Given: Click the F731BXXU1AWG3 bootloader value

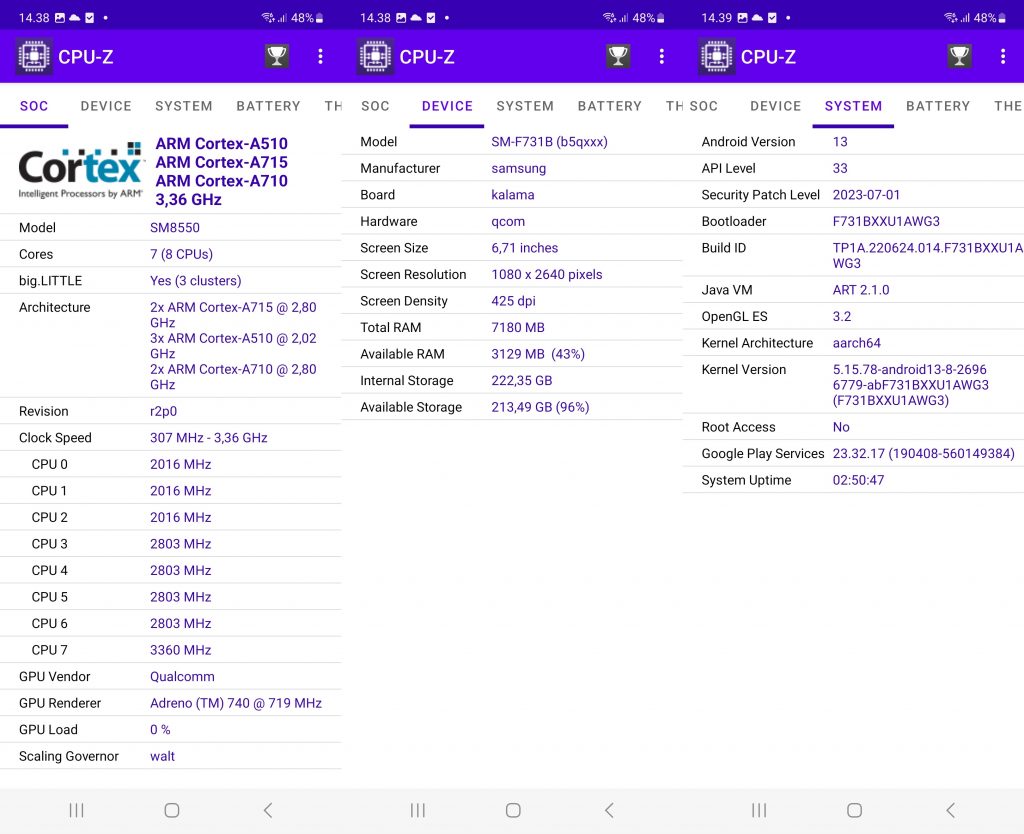Looking at the screenshot, I should [x=886, y=221].
